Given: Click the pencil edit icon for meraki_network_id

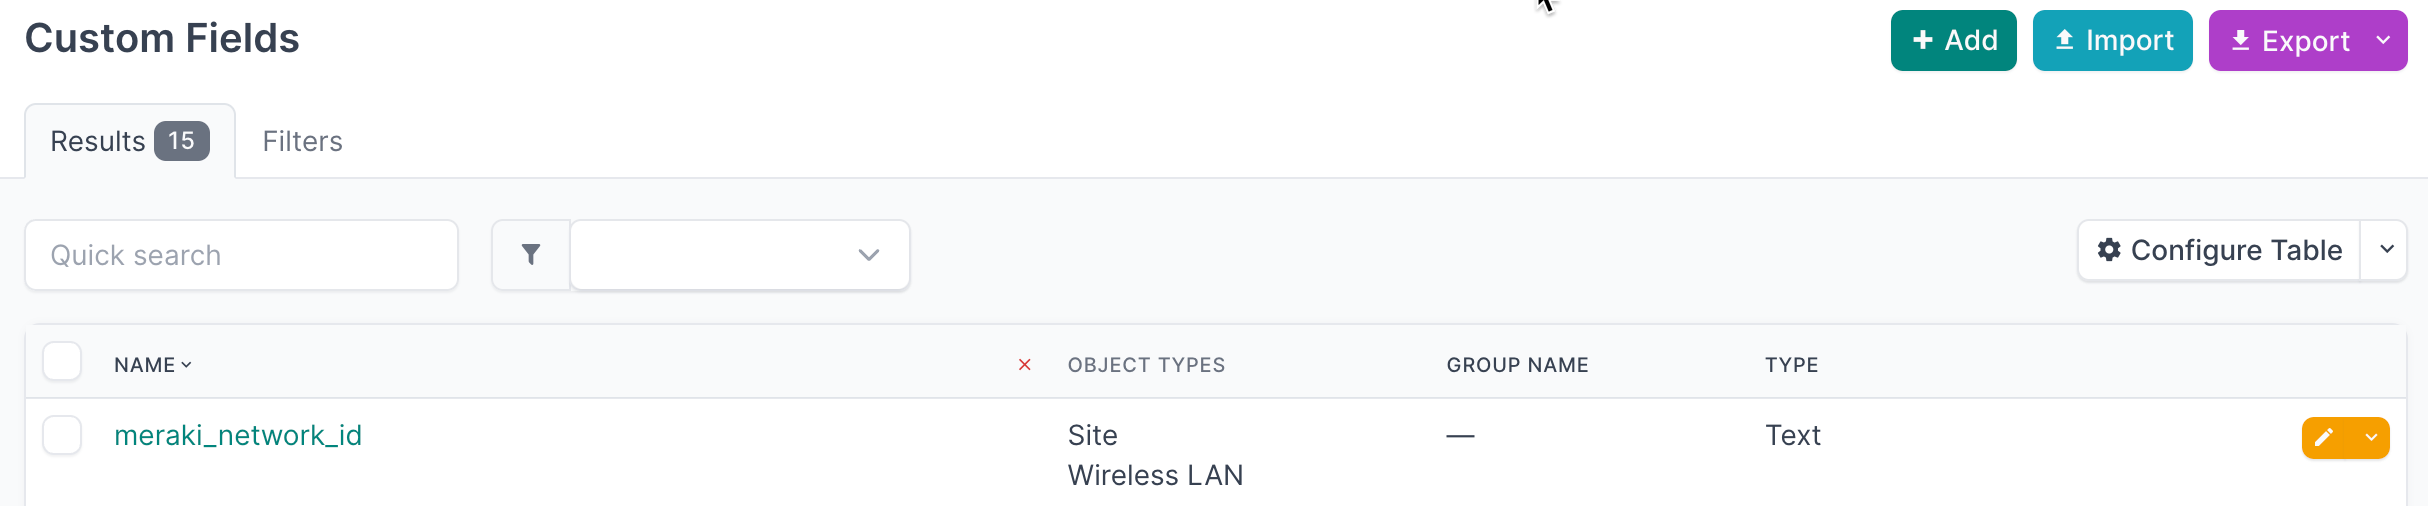Looking at the screenshot, I should pyautogui.click(x=2324, y=437).
